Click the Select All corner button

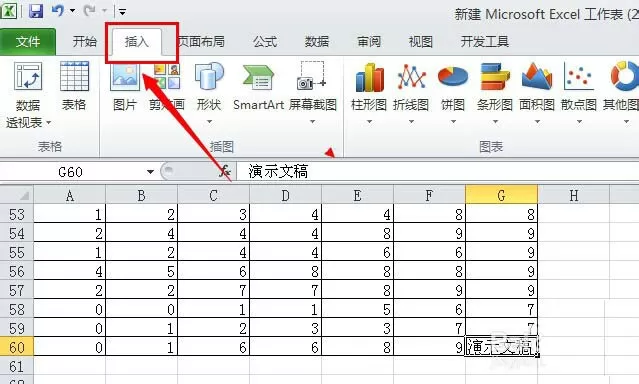16,195
